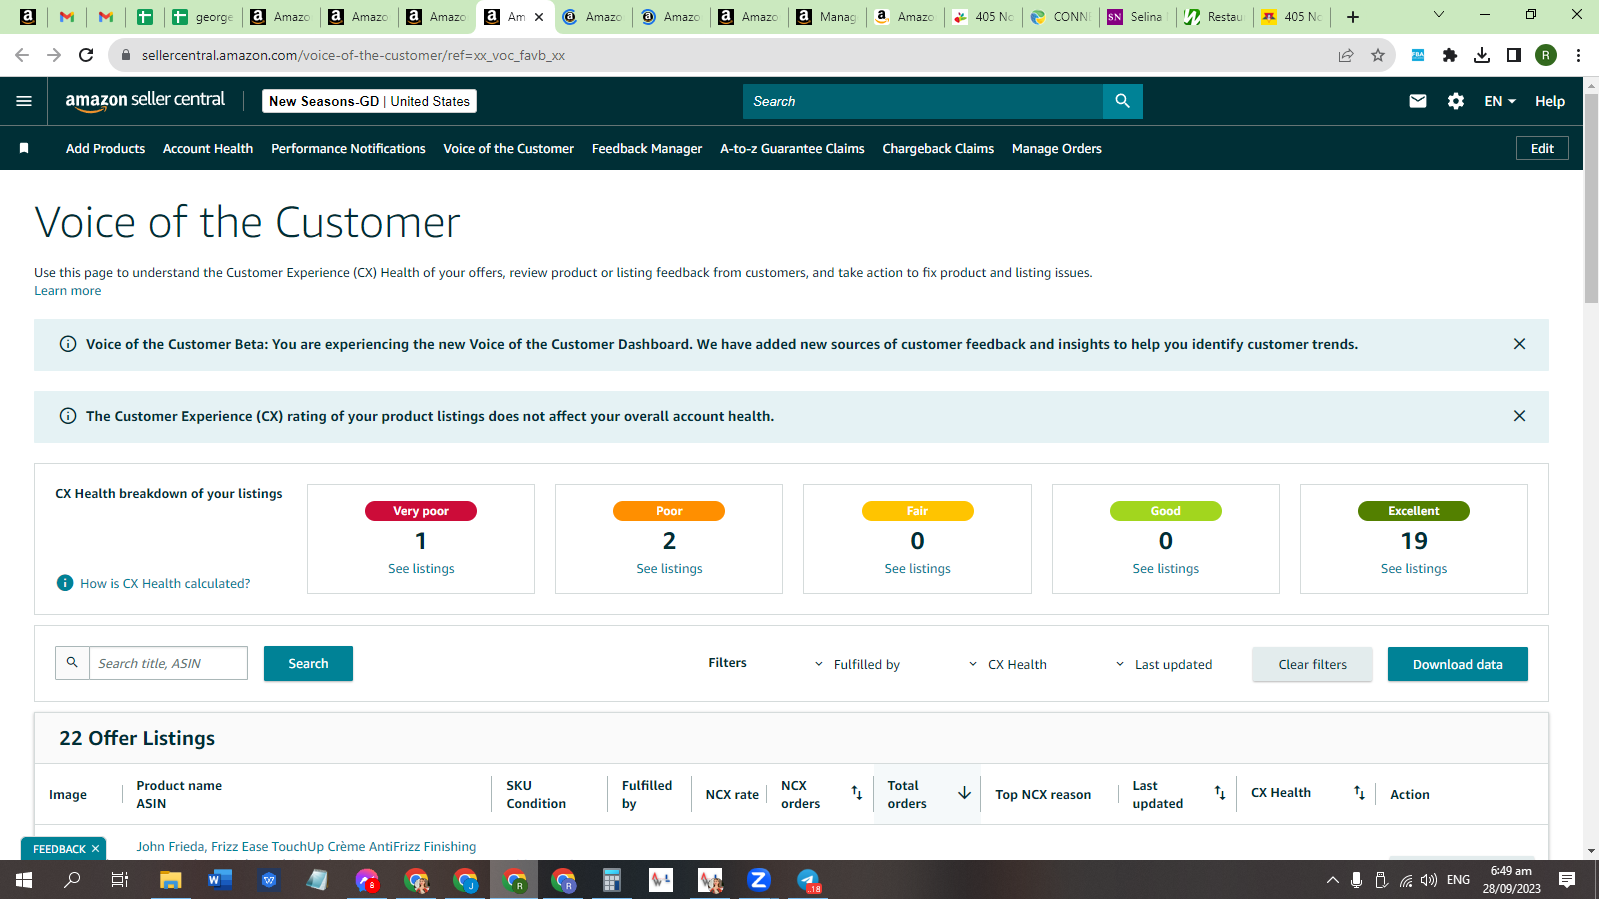Reload the page with the browser refresh button
The height and width of the screenshot is (899, 1599).
tap(86, 55)
